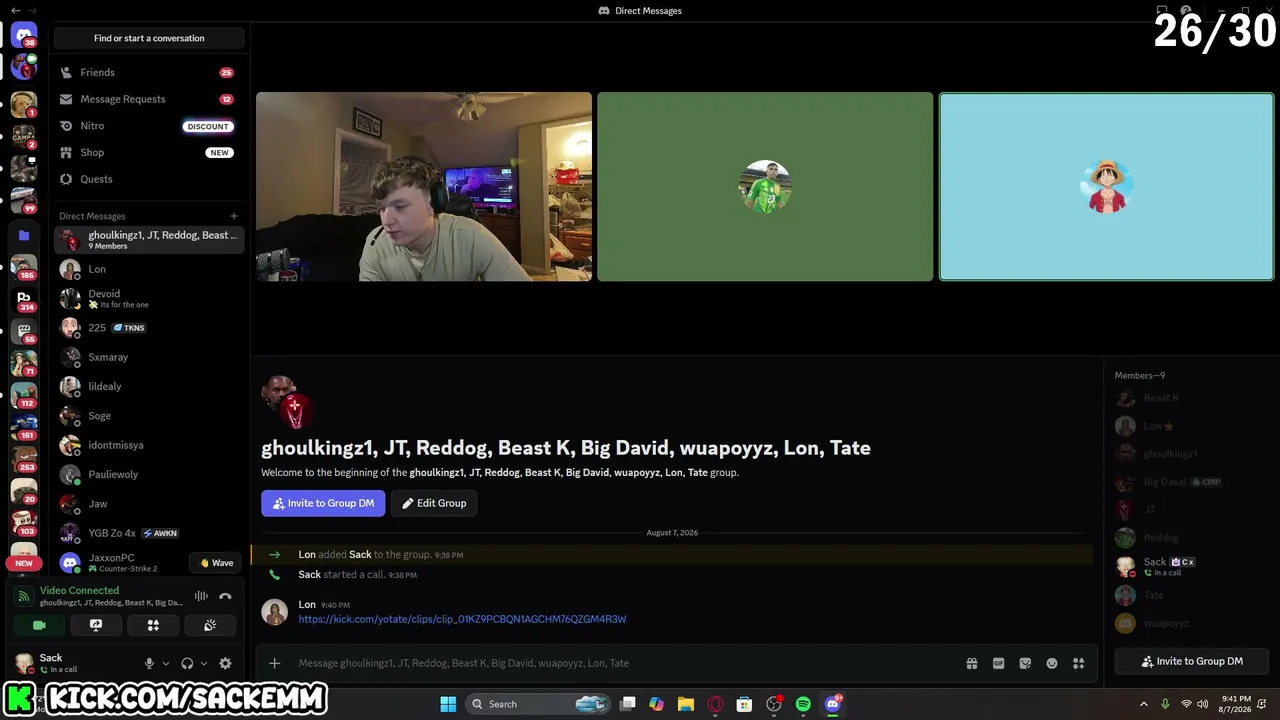Open User Settings gear
This screenshot has height=720, width=1280.
(x=225, y=663)
